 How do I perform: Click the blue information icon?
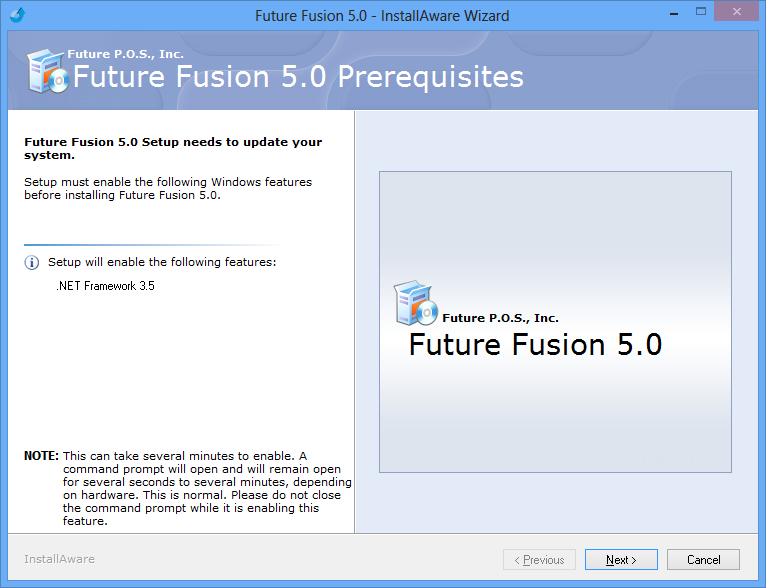tap(32, 263)
